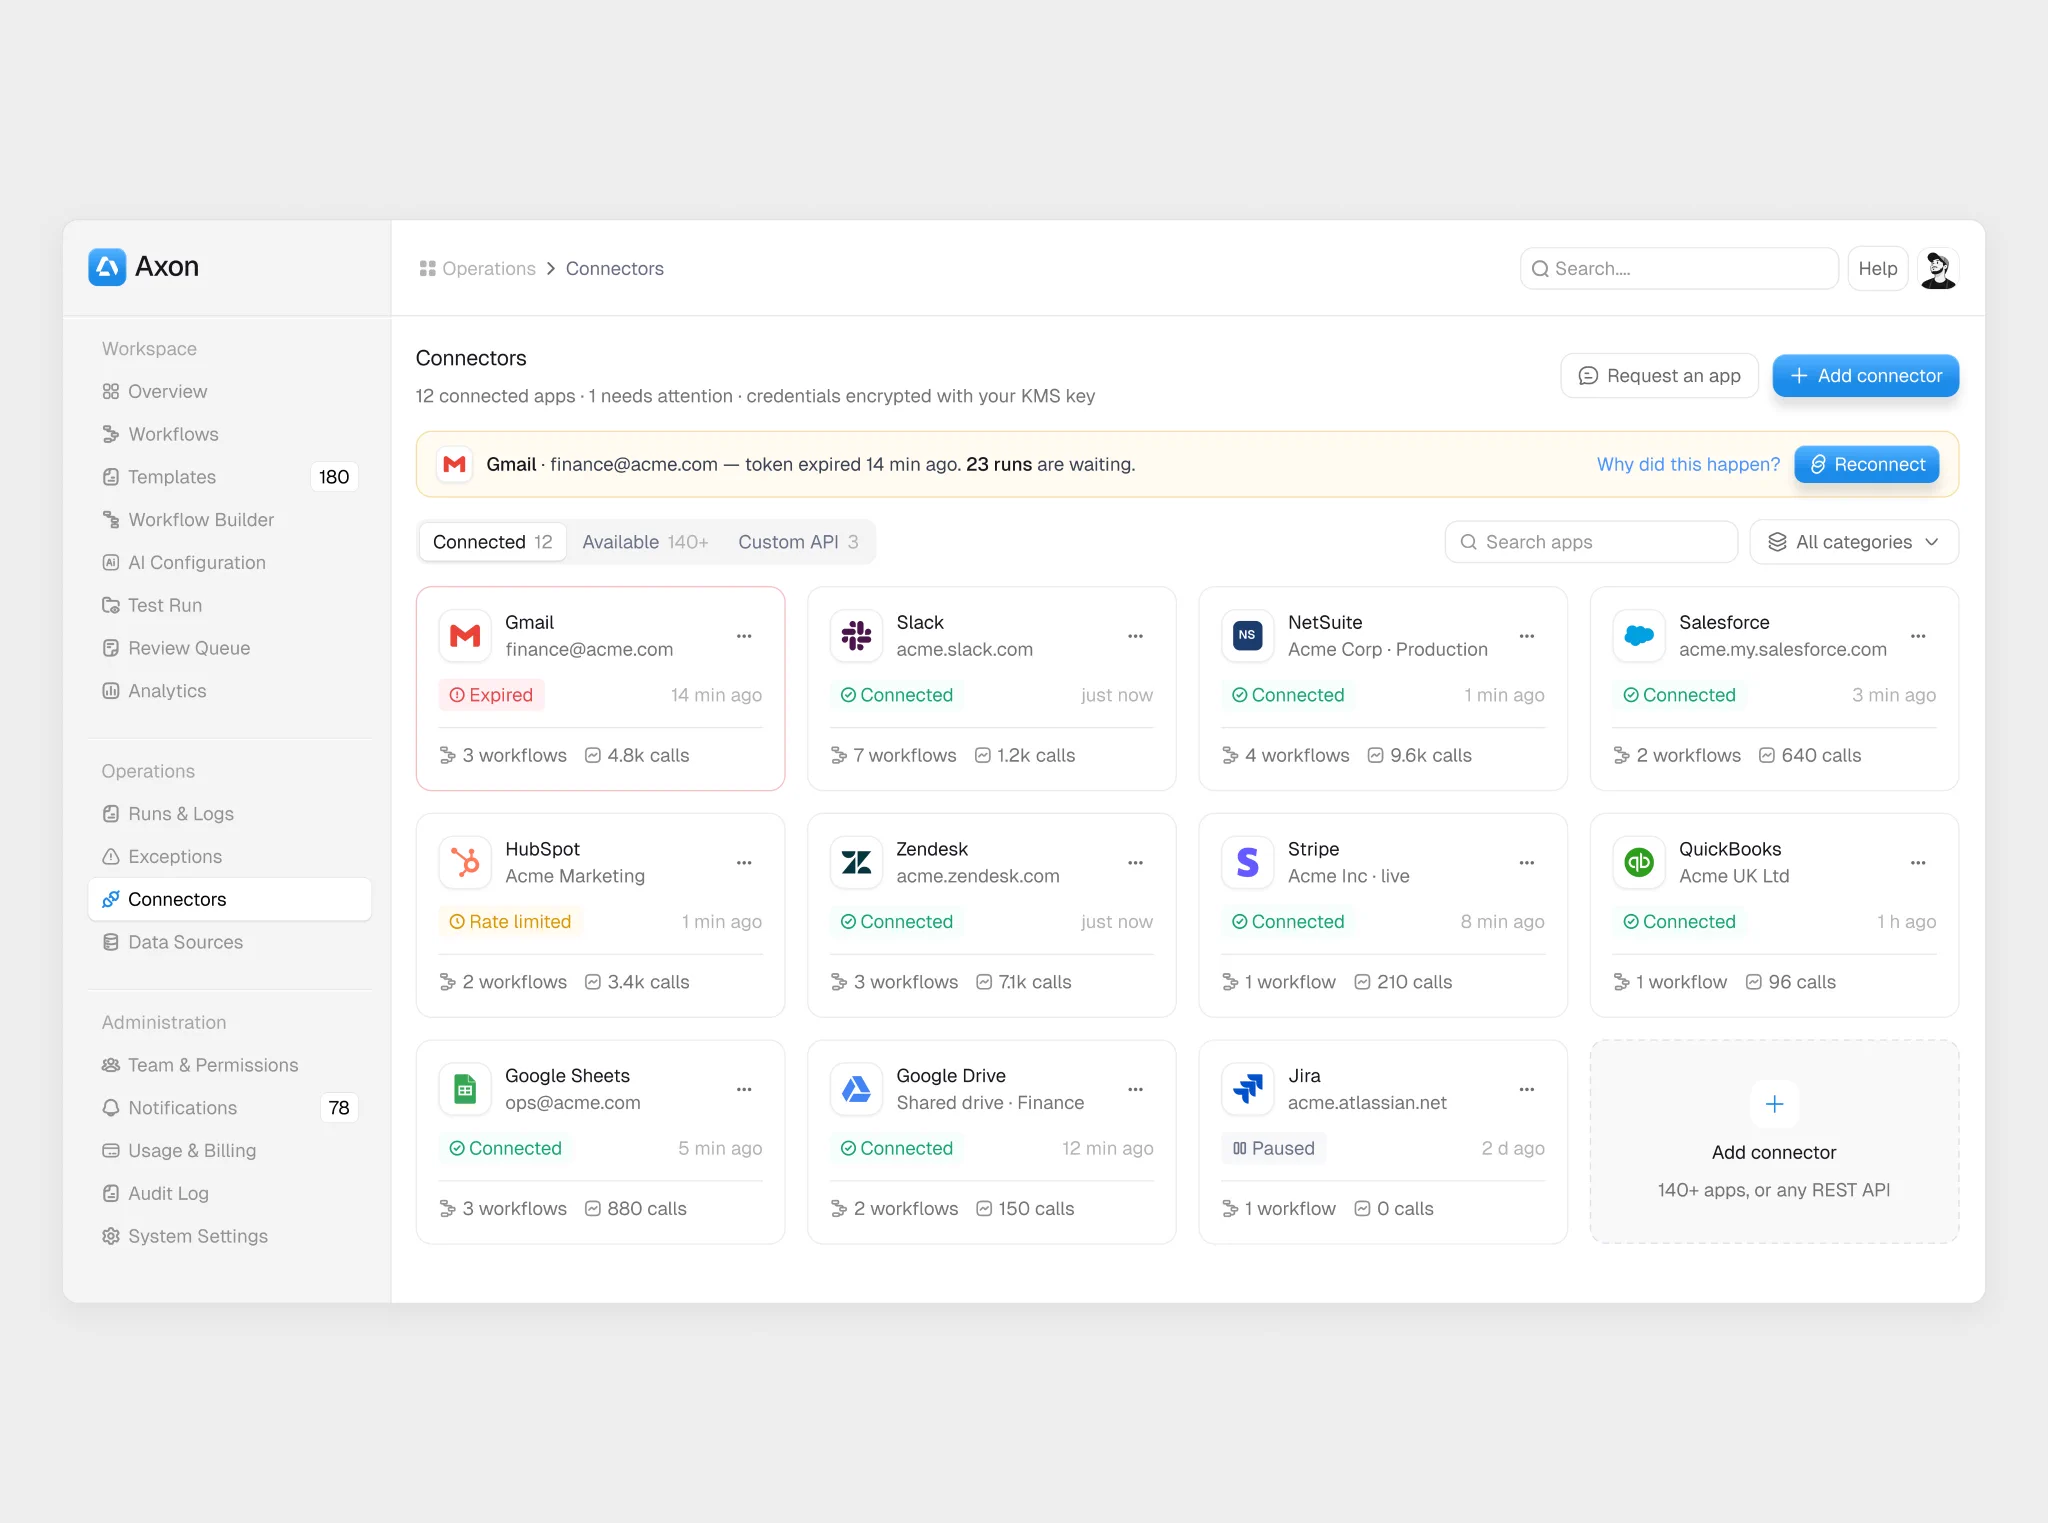
Task: Open the Jira card more options menu
Action: pos(1527,1089)
